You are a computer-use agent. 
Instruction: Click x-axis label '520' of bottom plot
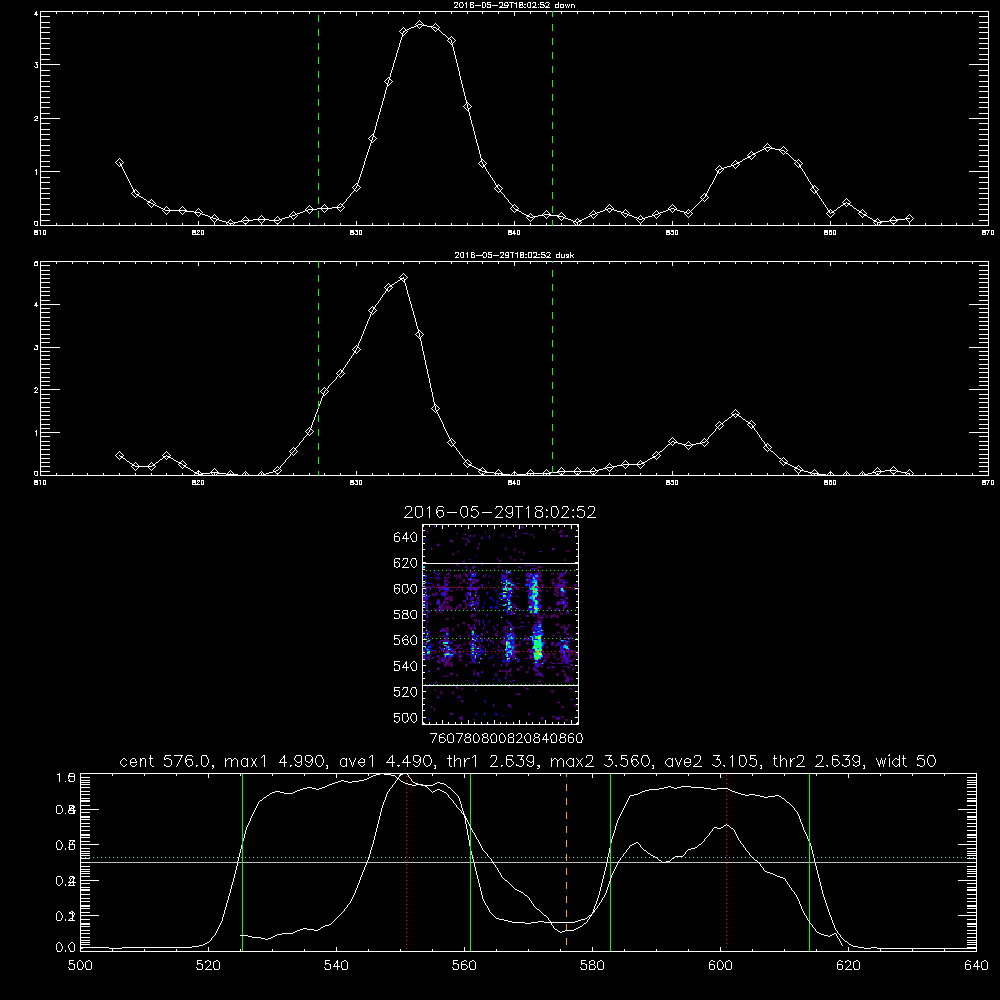208,966
